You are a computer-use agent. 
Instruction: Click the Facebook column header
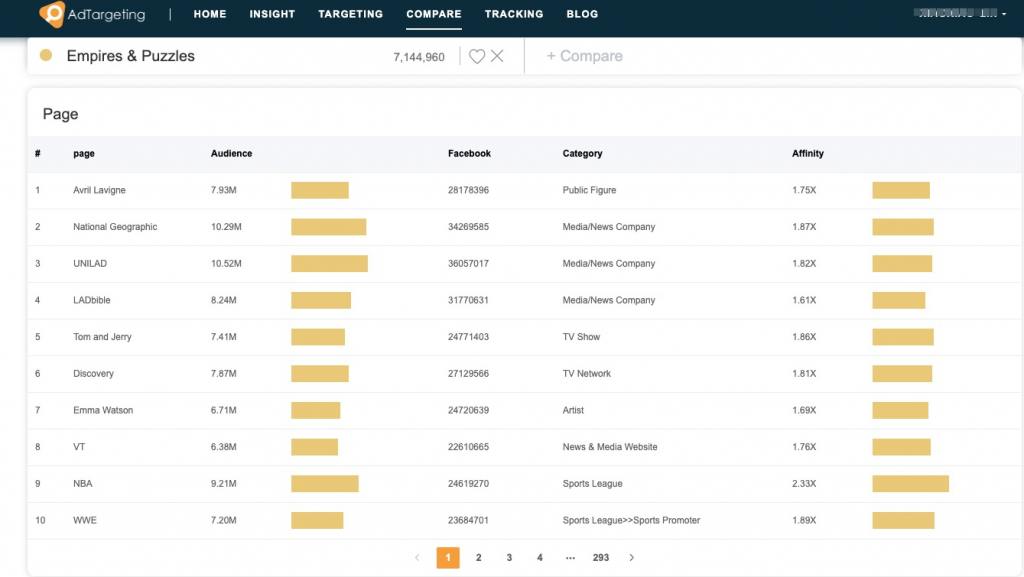coord(469,153)
